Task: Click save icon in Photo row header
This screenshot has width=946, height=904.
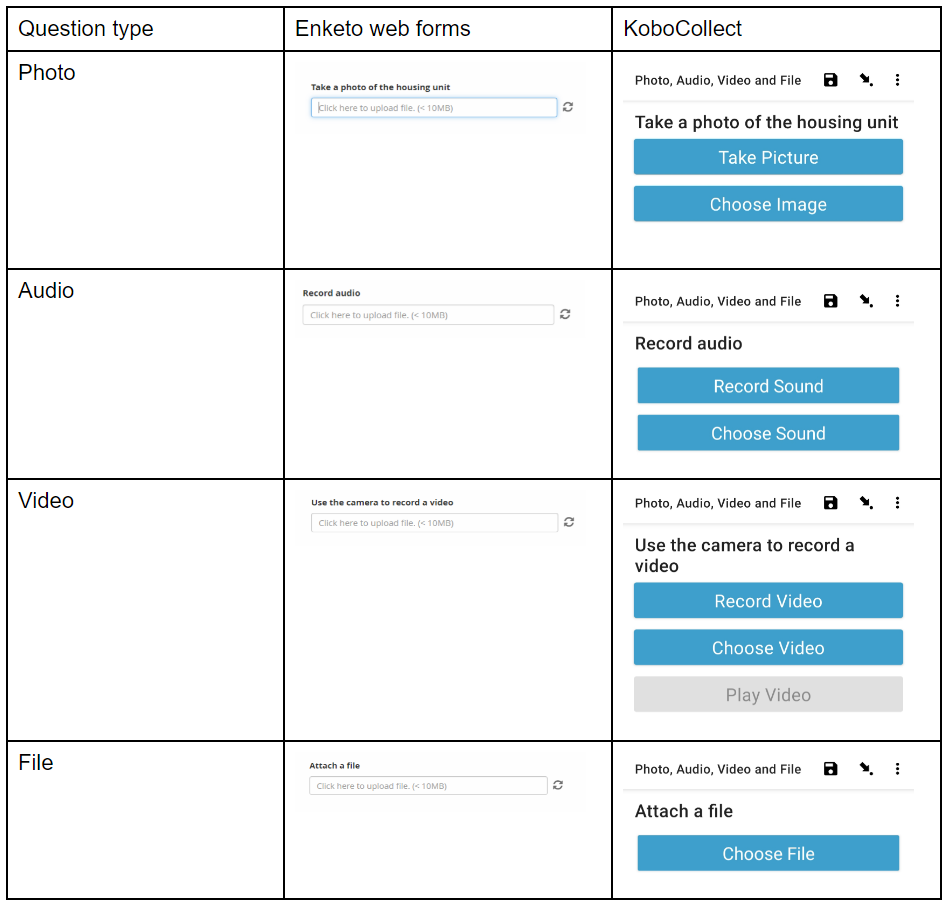Action: click(830, 80)
